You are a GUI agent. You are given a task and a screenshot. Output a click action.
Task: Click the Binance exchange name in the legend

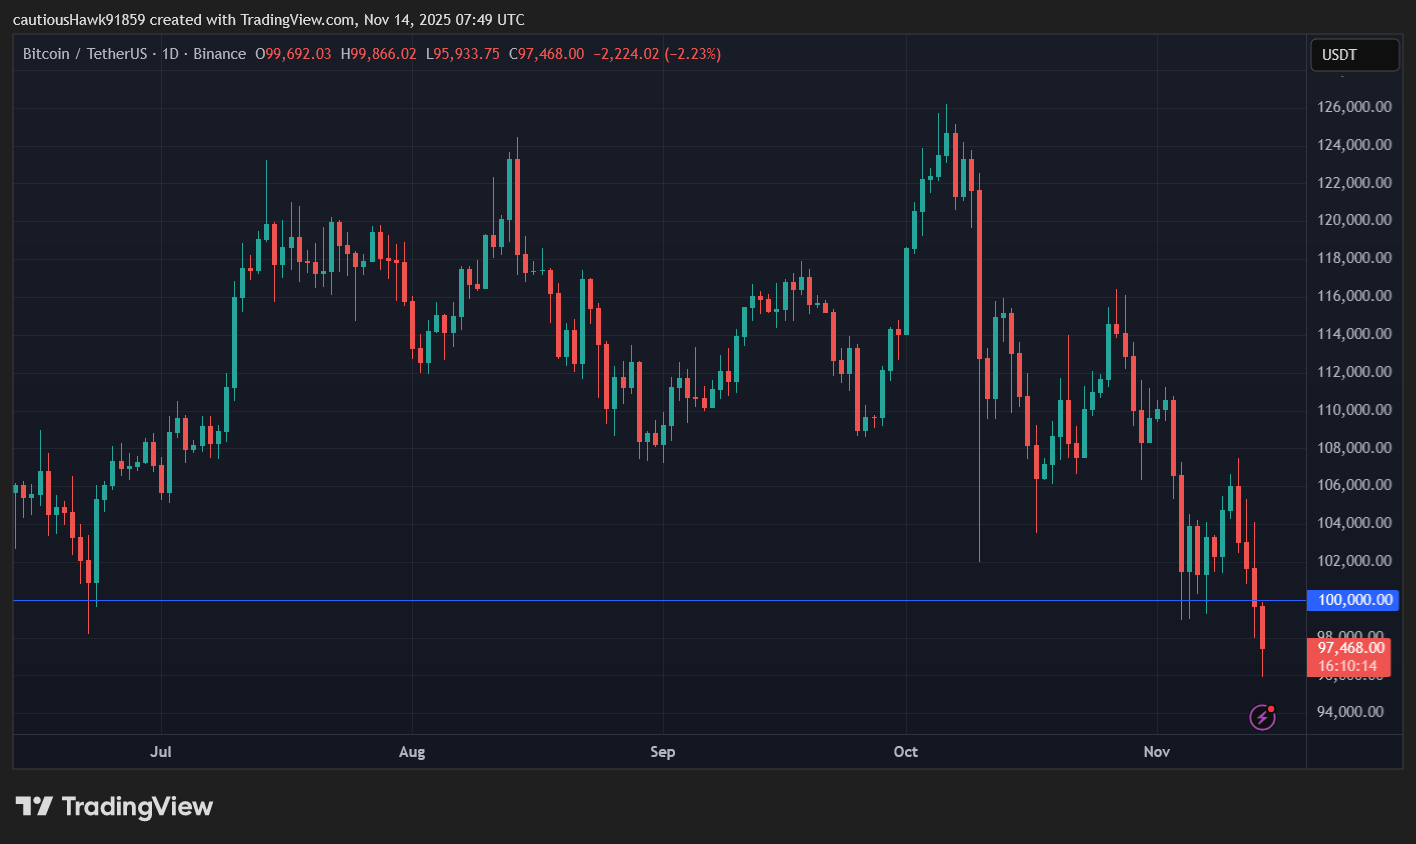[x=219, y=54]
